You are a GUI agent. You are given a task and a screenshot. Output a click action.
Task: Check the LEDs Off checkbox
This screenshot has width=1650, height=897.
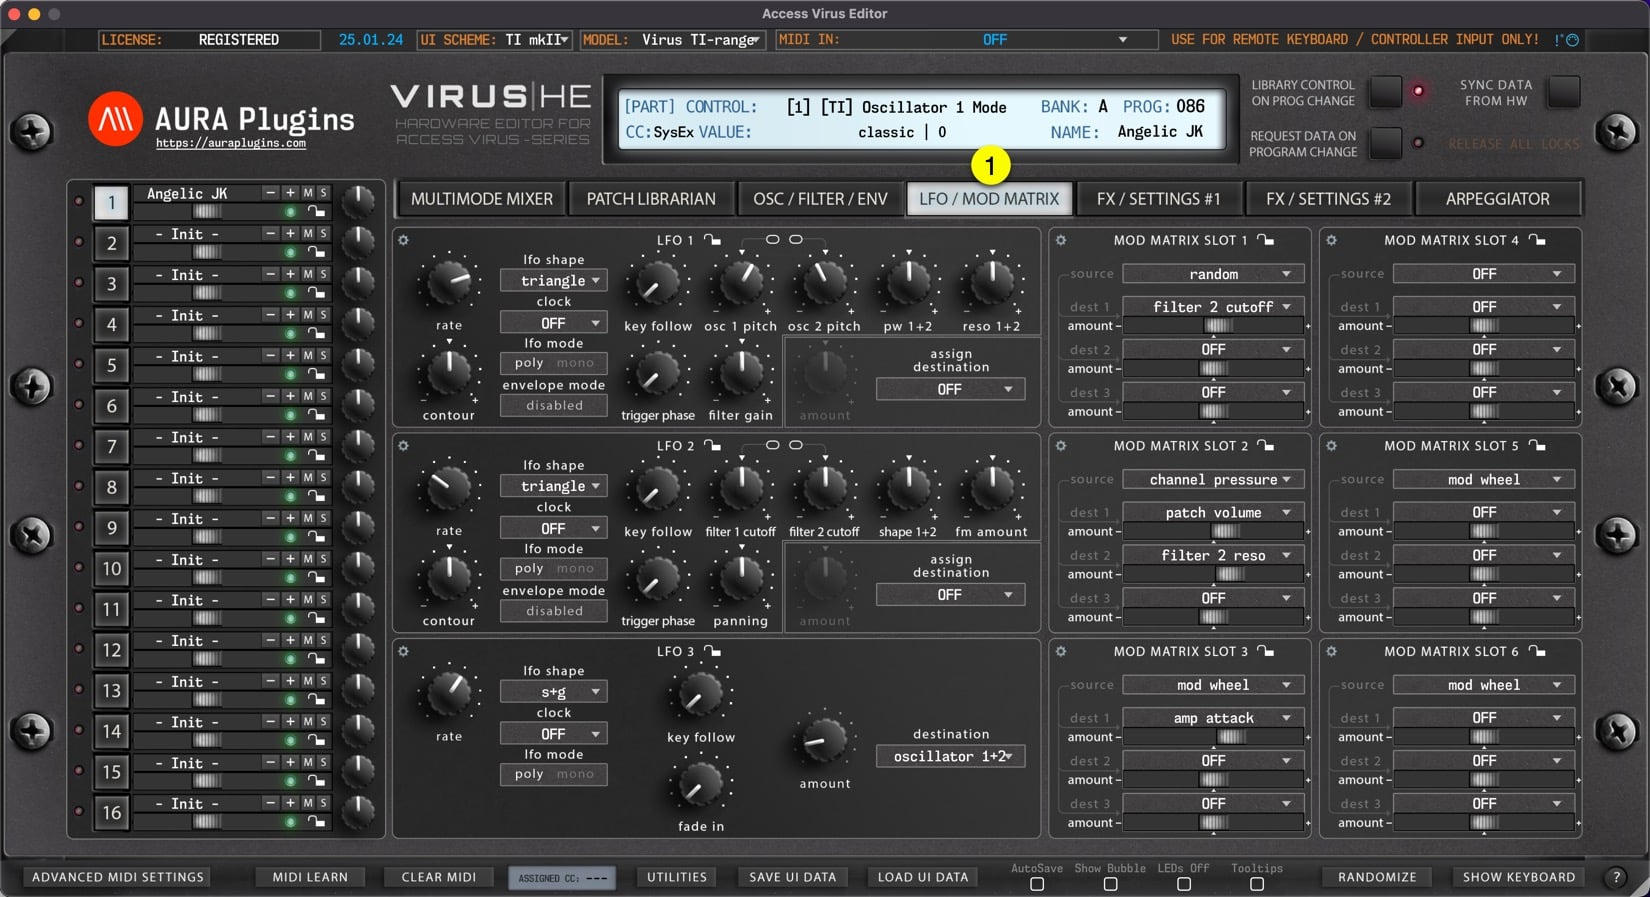[x=1184, y=884]
